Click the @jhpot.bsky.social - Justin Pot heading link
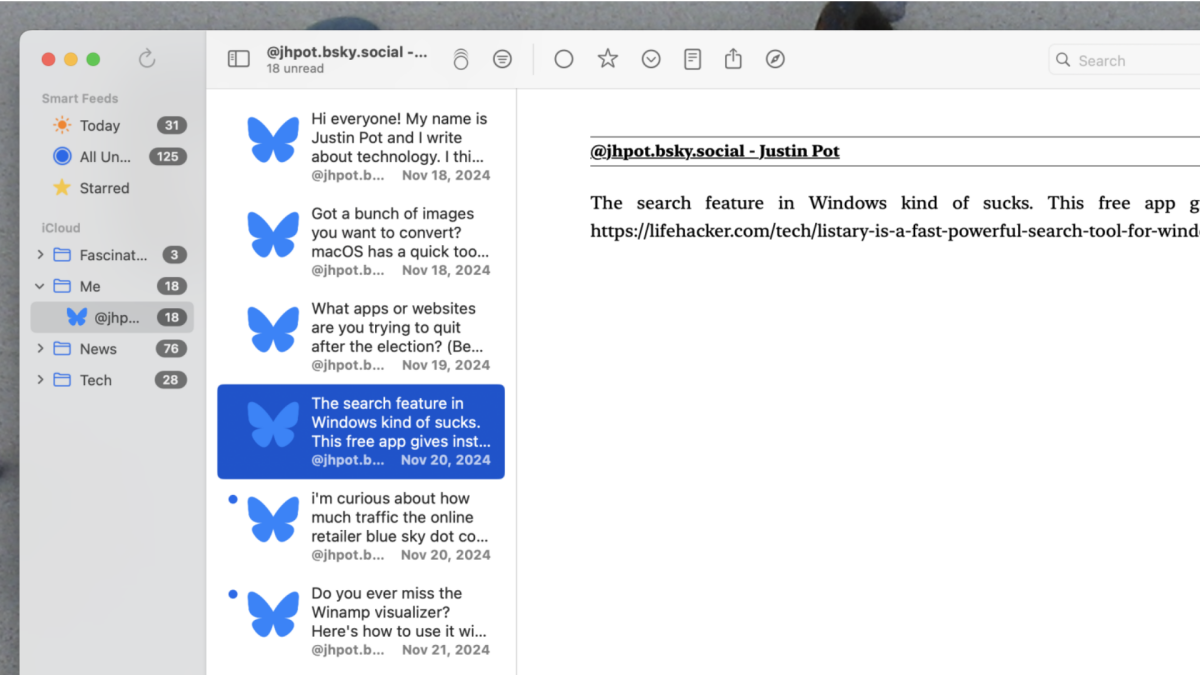 (x=715, y=151)
